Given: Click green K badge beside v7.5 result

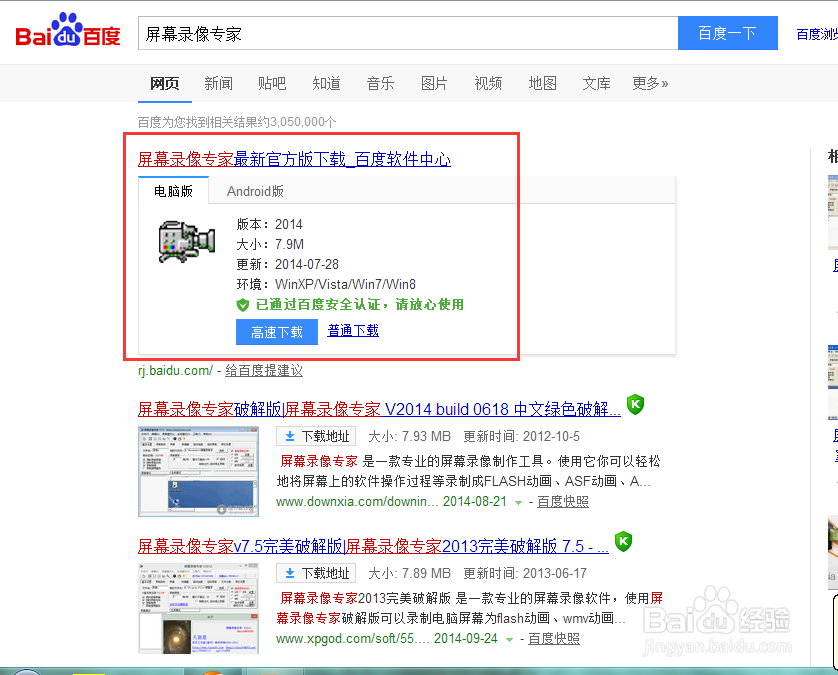Looking at the screenshot, I should 623,541.
